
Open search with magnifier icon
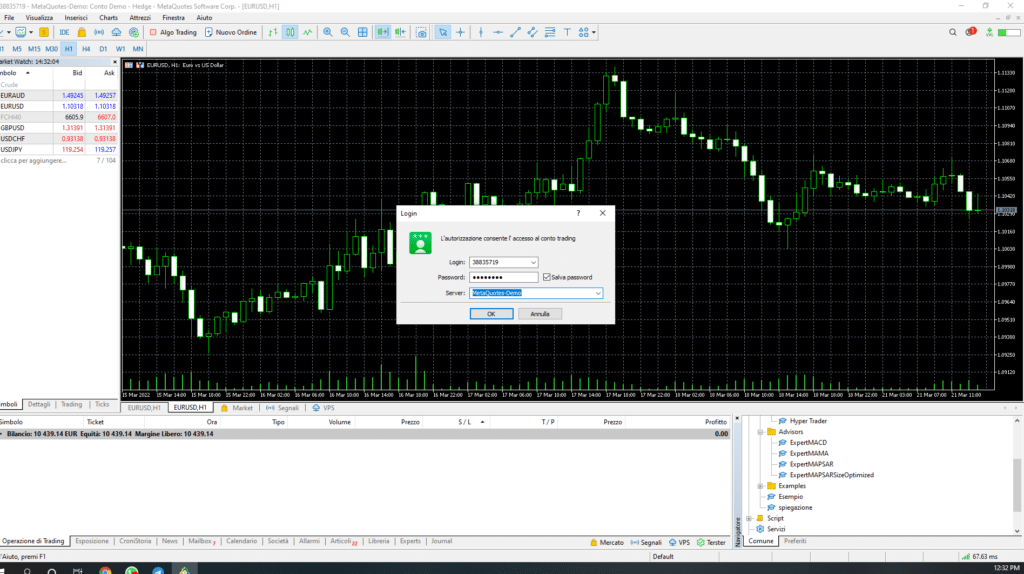point(953,32)
